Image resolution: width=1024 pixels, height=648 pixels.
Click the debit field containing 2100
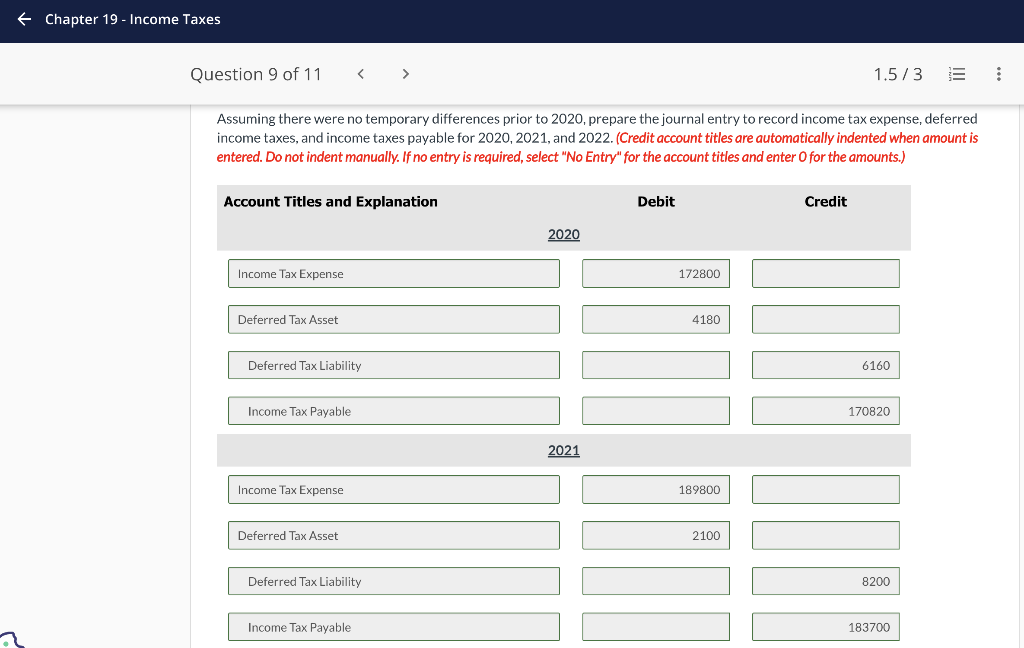click(x=655, y=535)
